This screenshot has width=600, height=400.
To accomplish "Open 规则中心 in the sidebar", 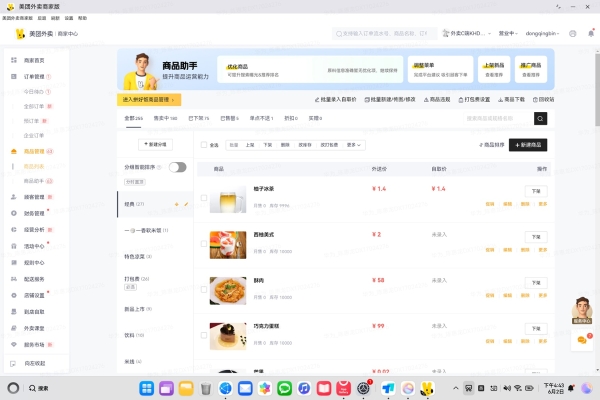I will (34, 263).
